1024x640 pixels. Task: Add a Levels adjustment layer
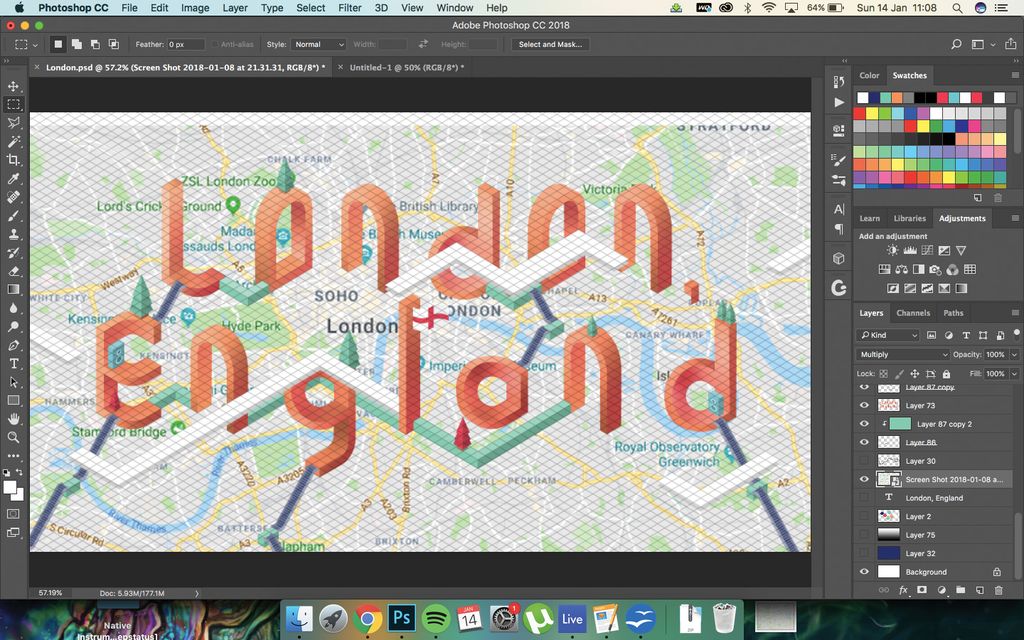(x=909, y=251)
